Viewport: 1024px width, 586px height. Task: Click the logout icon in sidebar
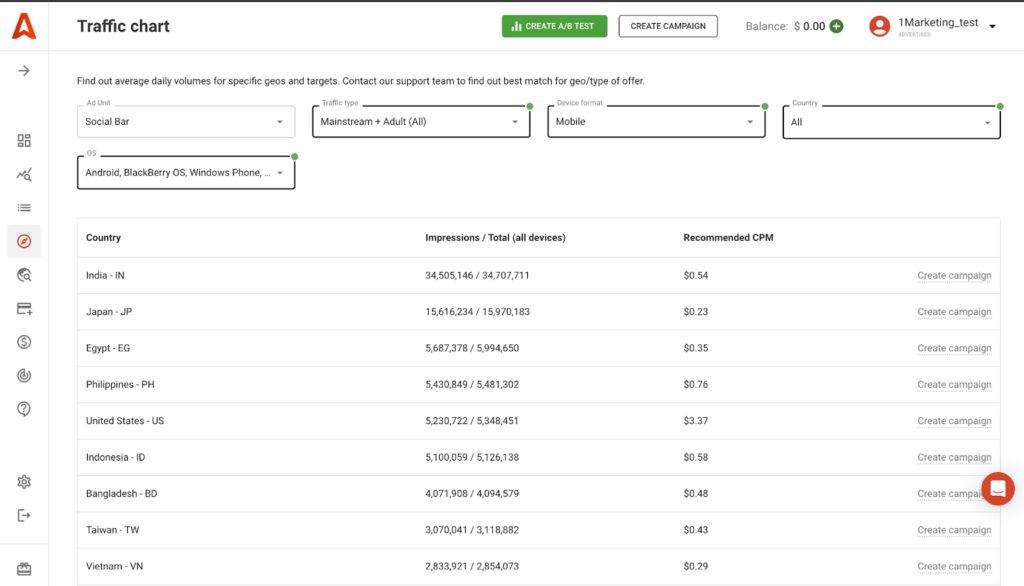point(24,515)
